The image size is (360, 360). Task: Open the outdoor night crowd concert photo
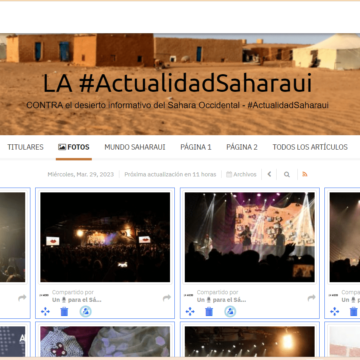[105, 237]
